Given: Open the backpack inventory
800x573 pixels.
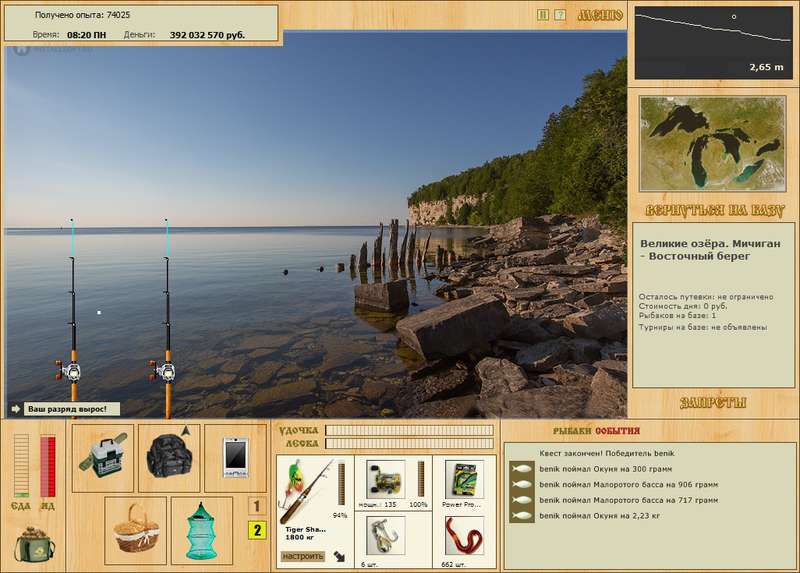Looking at the screenshot, I should tap(169, 457).
